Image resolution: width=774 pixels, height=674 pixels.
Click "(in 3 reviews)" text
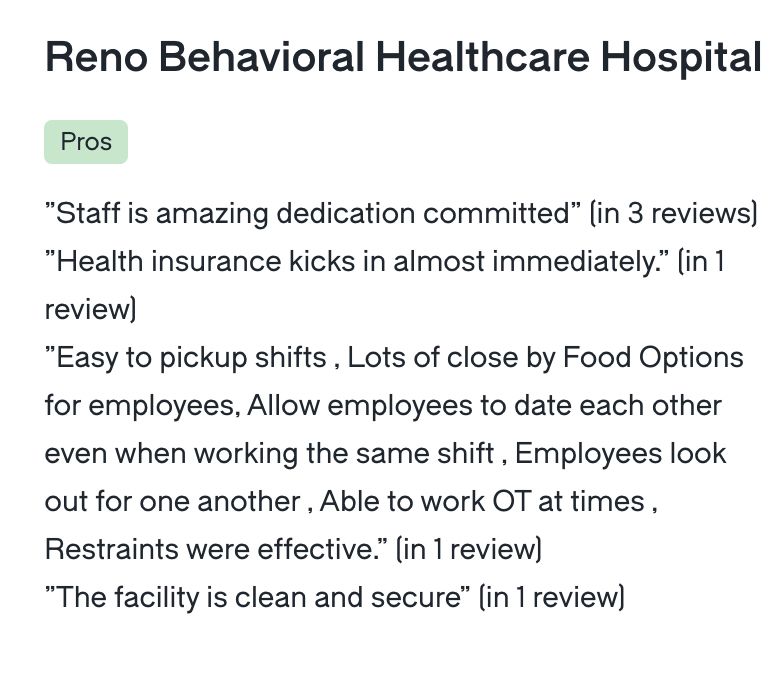(x=674, y=213)
